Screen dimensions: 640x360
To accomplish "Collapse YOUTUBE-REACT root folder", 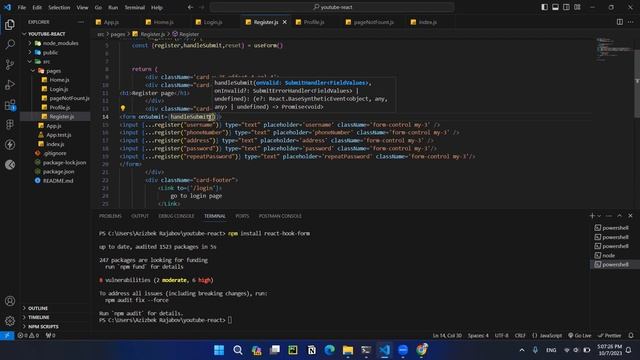I will click(47, 34).
